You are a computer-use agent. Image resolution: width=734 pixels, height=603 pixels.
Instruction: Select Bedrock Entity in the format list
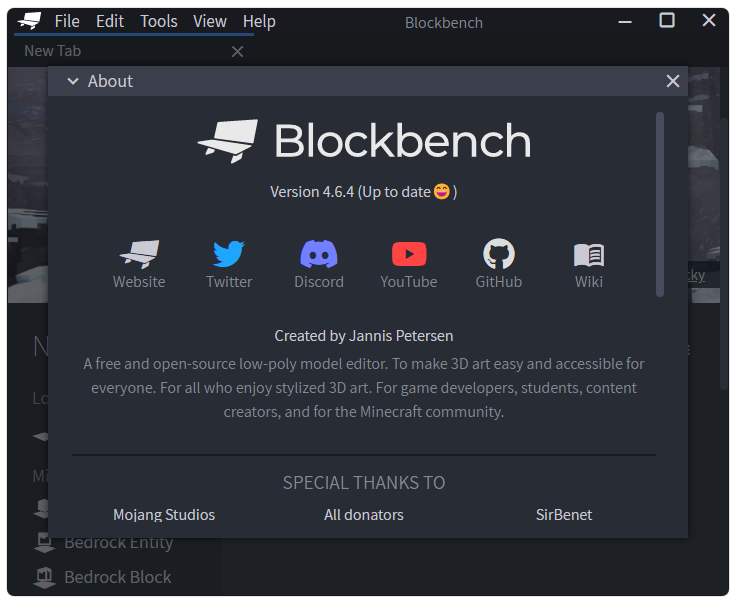pos(118,543)
